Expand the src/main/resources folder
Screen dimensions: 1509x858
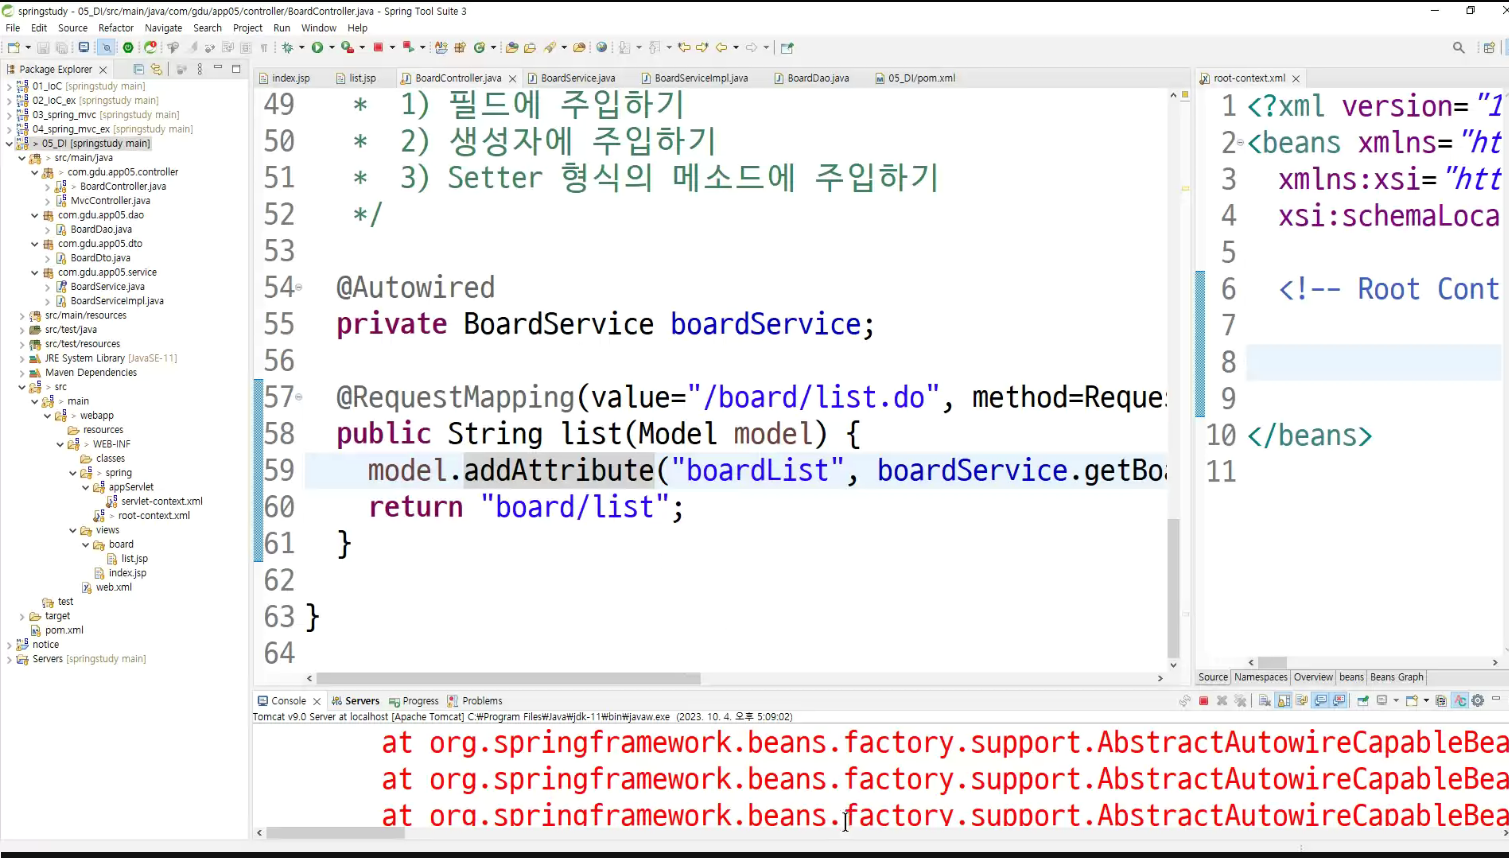click(22, 315)
